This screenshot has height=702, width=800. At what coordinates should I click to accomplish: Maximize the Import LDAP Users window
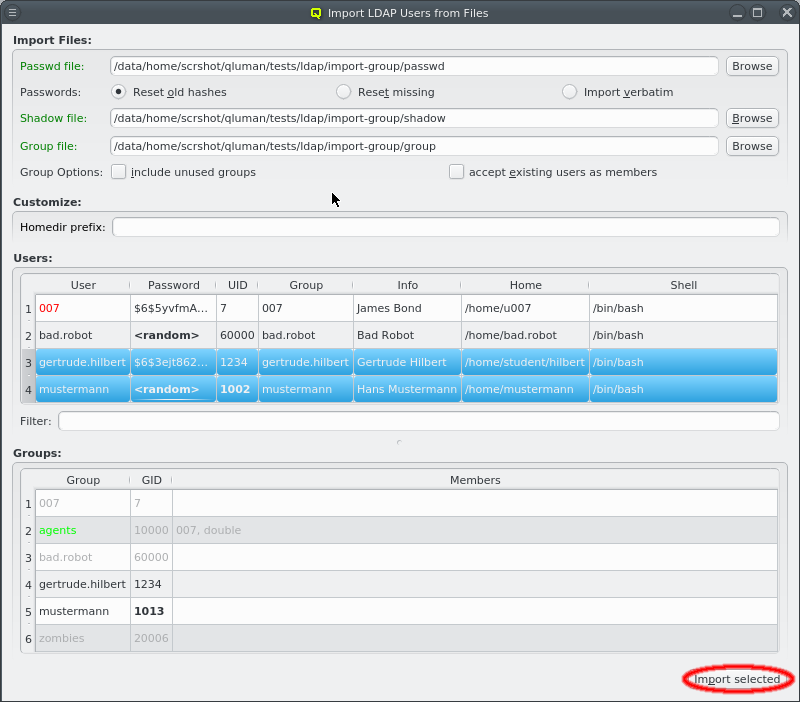(758, 13)
